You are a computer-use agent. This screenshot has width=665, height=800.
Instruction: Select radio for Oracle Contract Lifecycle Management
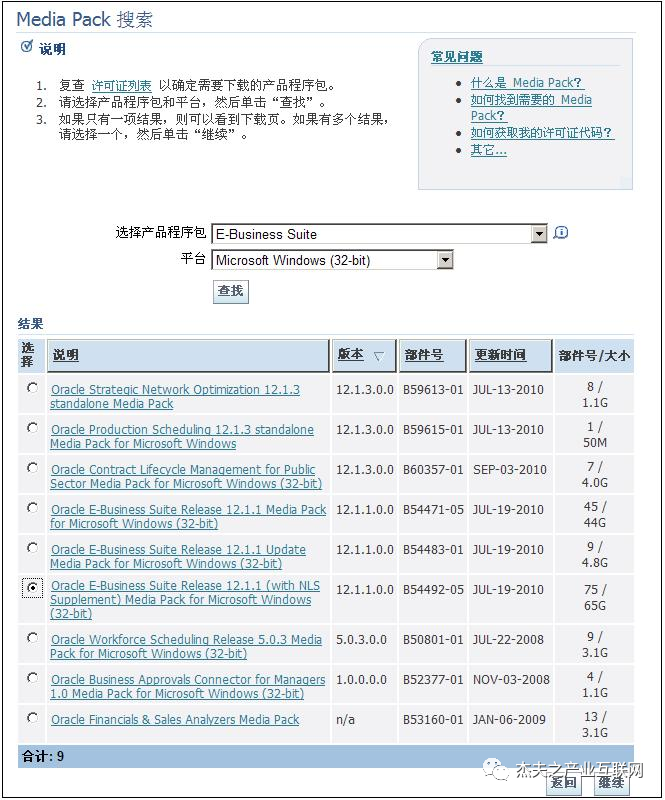point(32,467)
